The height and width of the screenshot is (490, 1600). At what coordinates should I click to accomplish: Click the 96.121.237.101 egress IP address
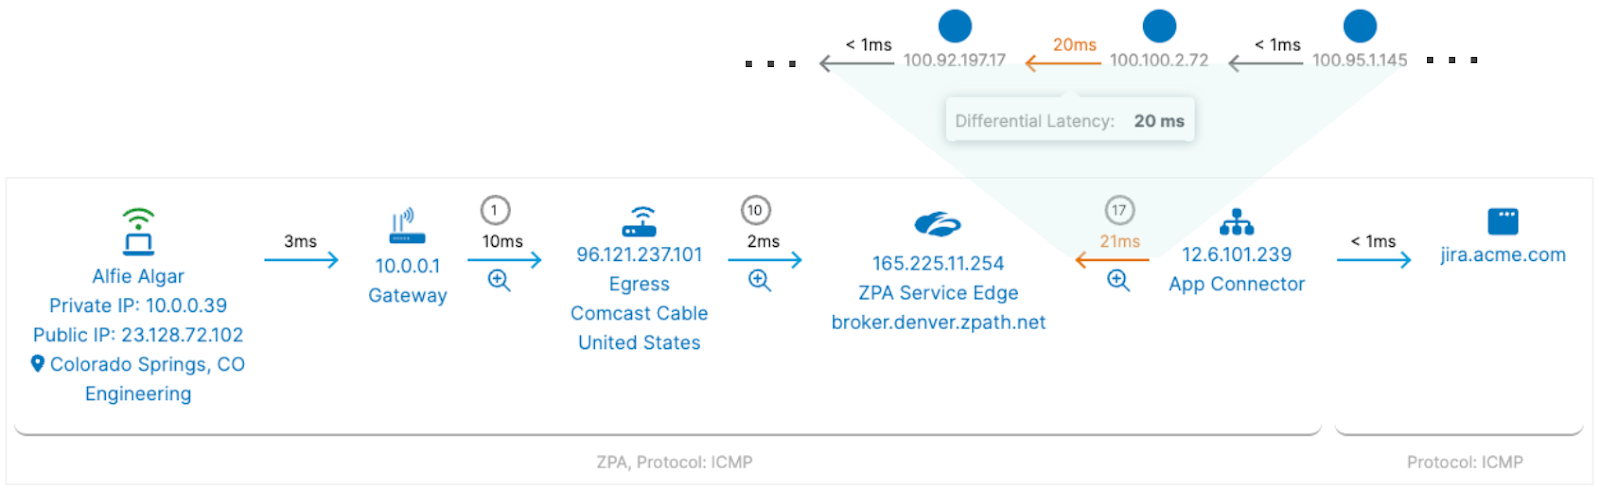639,255
